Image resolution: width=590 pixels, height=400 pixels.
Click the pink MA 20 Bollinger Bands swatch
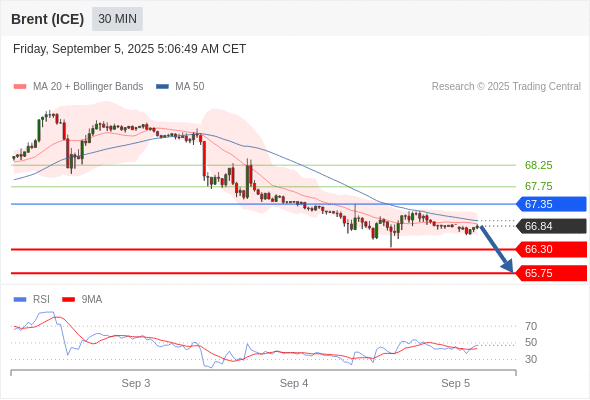coord(20,87)
